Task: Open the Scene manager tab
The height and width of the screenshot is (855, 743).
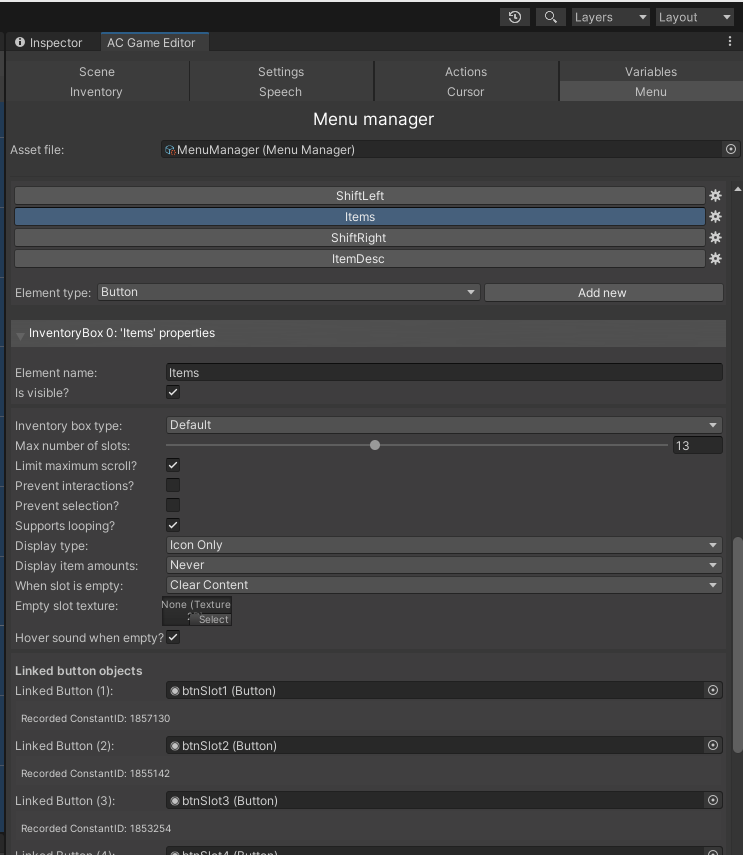Action: pyautogui.click(x=96, y=71)
